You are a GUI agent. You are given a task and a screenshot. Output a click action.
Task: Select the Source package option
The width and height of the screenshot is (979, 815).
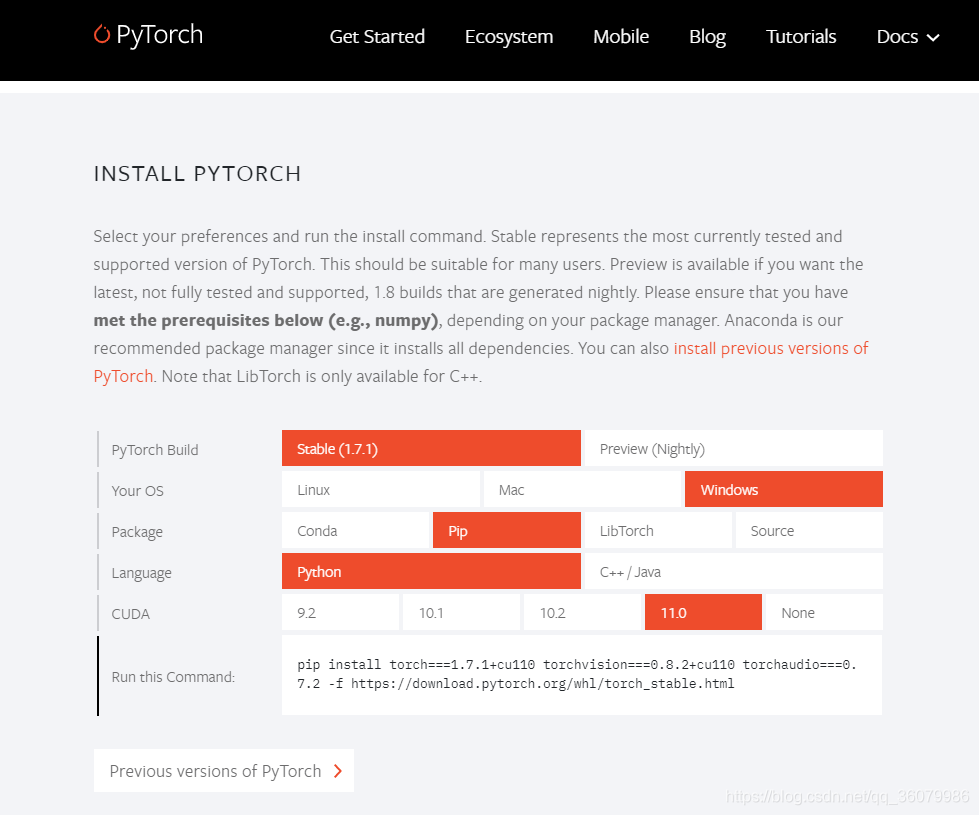point(809,530)
